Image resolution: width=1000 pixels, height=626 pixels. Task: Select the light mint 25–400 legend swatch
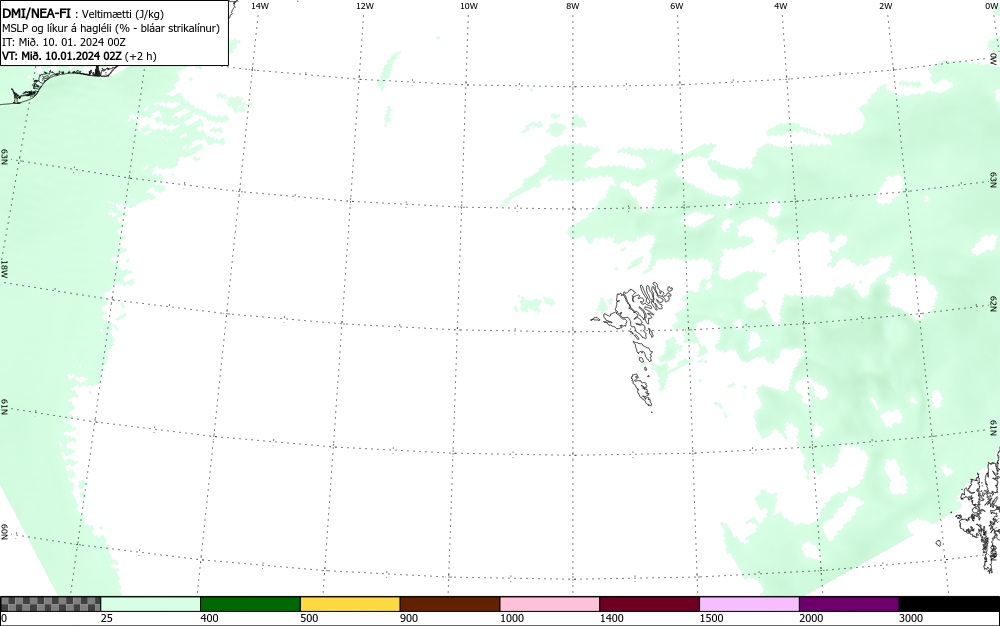[x=151, y=604]
